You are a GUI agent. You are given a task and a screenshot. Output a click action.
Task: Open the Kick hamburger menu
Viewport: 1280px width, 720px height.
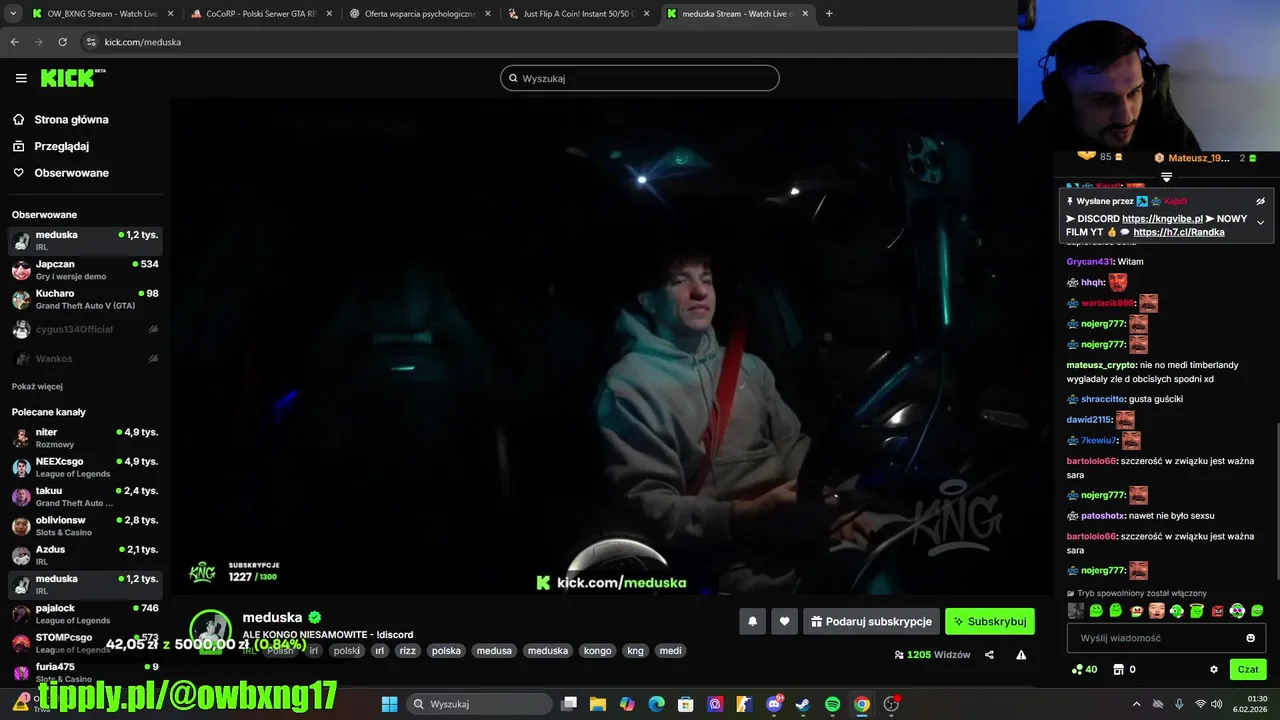pos(21,78)
